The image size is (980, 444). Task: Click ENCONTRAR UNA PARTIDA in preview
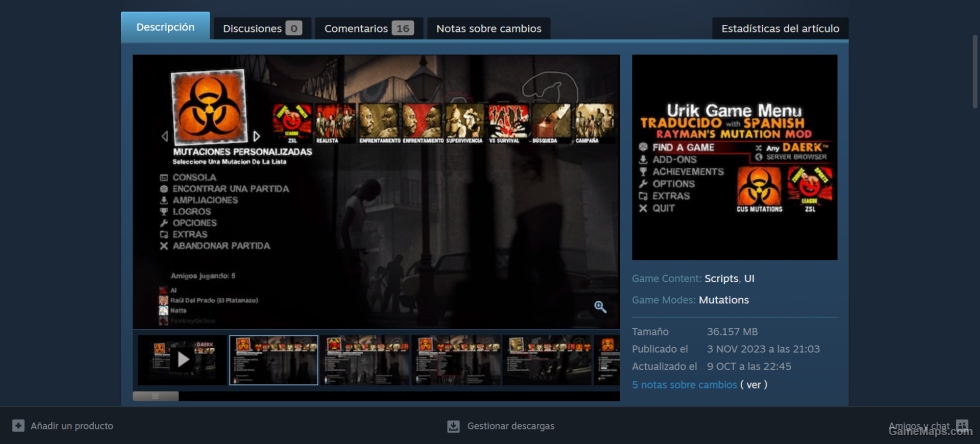click(231, 189)
